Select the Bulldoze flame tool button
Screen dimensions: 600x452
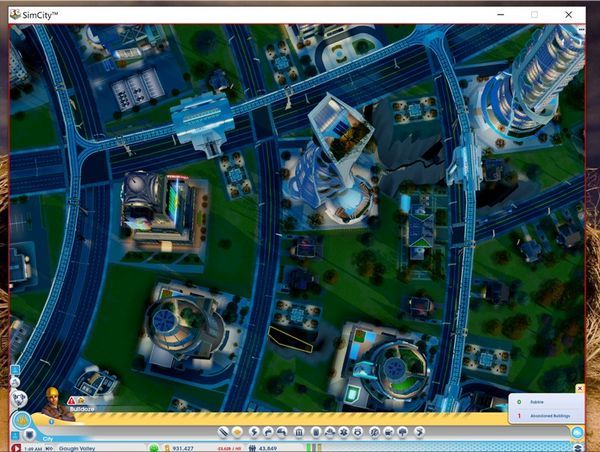tap(21, 421)
